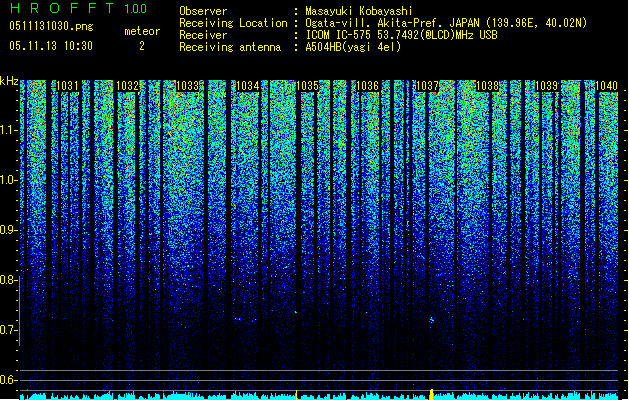This screenshot has height=400, width=629.
Task: Click the 'Receiving Location' label
Action: tap(233, 23)
